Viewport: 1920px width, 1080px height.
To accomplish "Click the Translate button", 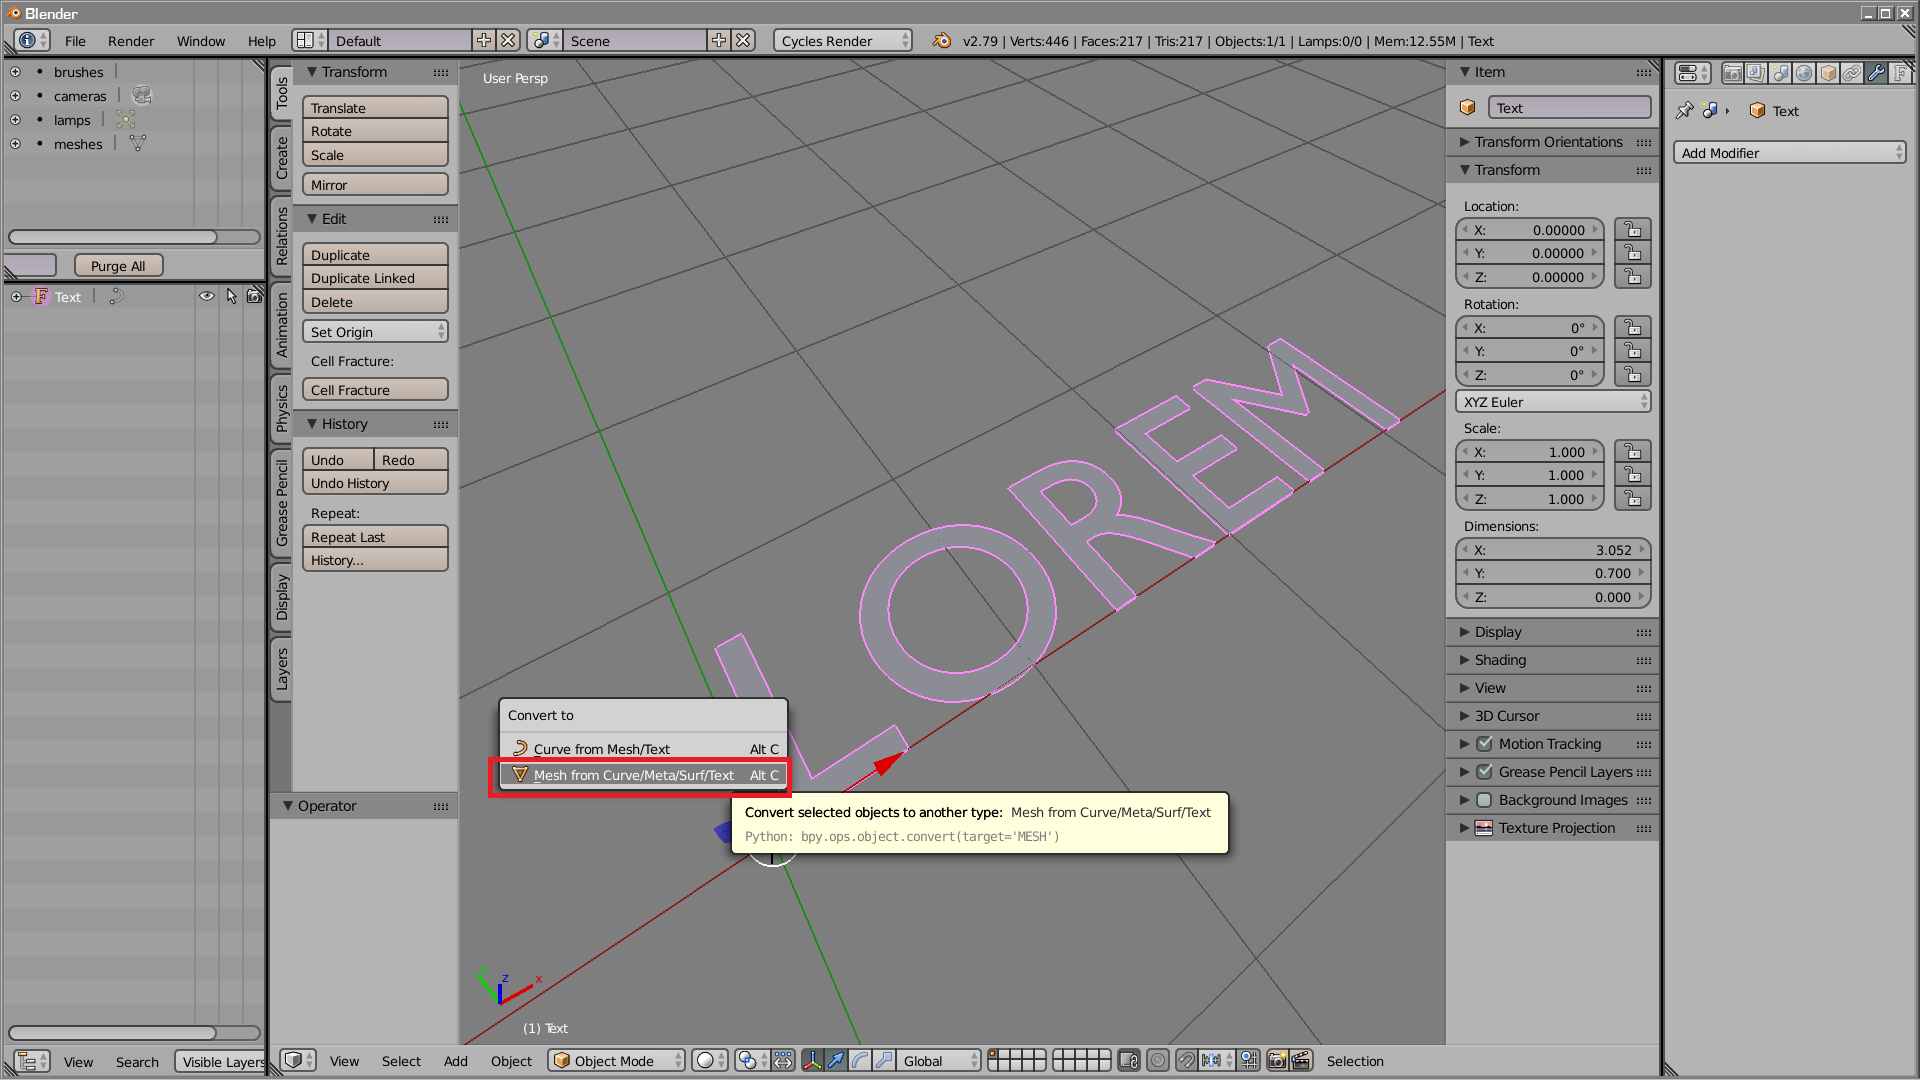I will (375, 108).
